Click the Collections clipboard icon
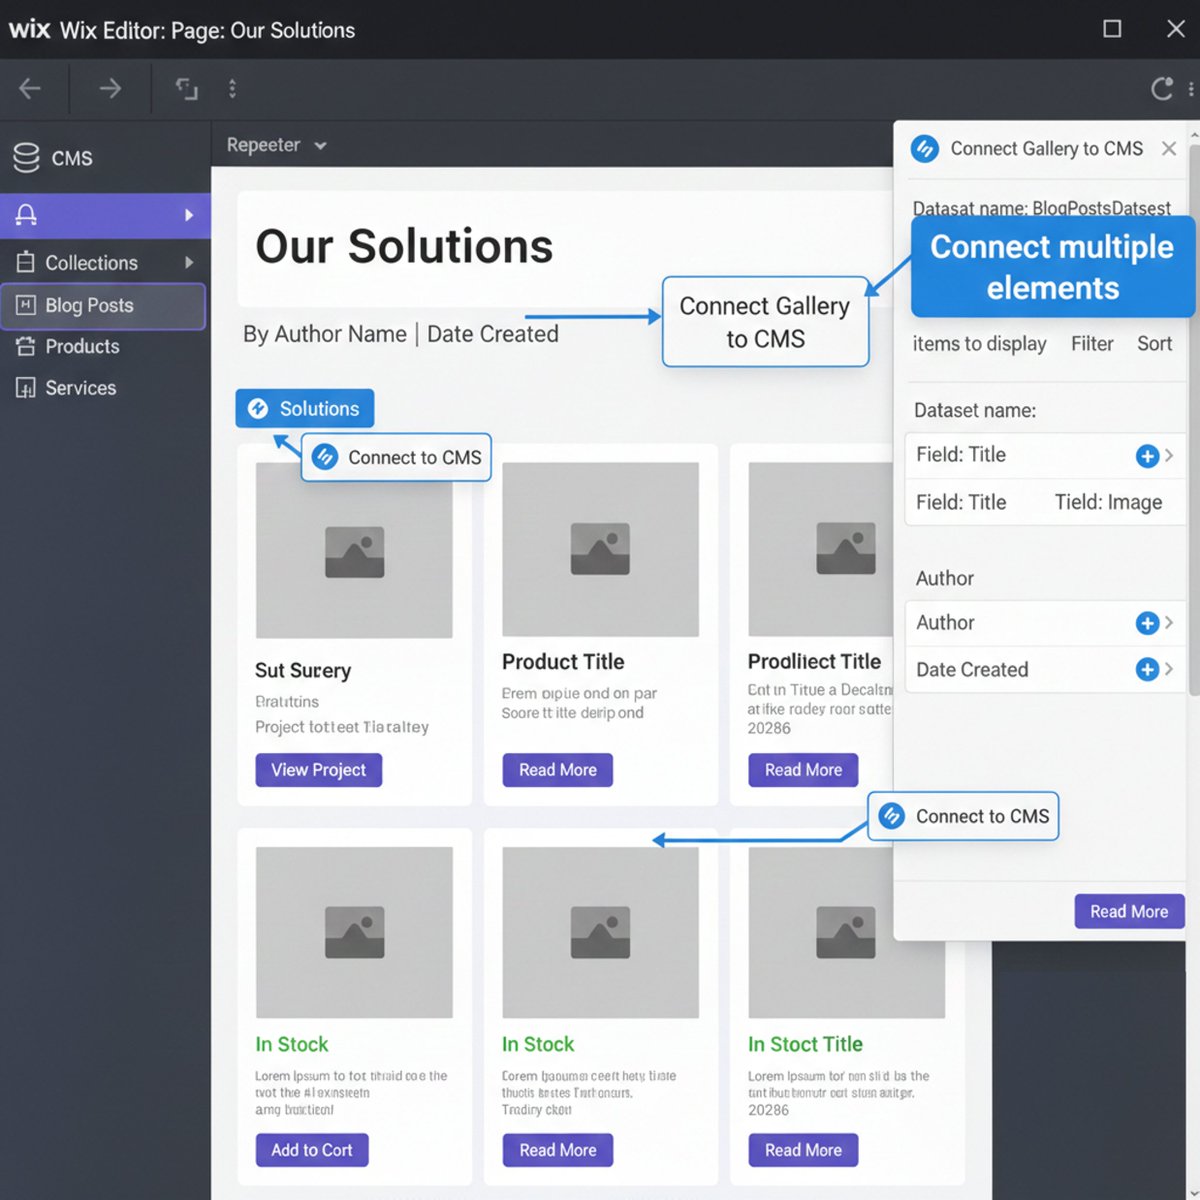1200x1200 pixels. coord(26,262)
